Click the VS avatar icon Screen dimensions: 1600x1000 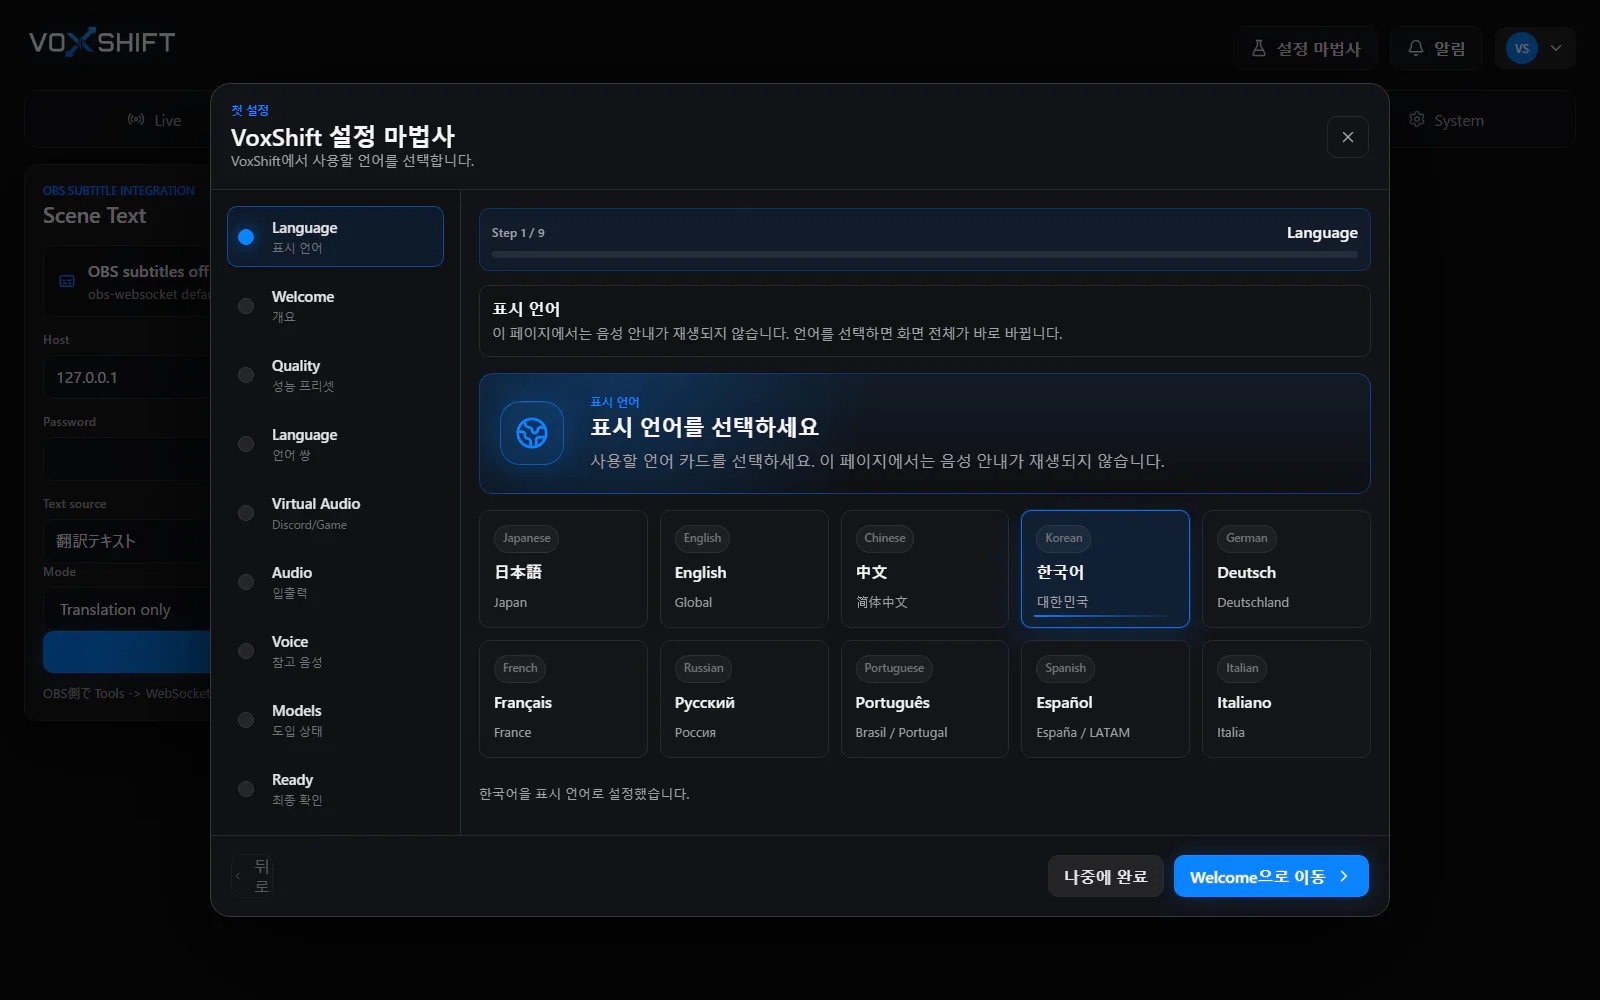pos(1522,48)
